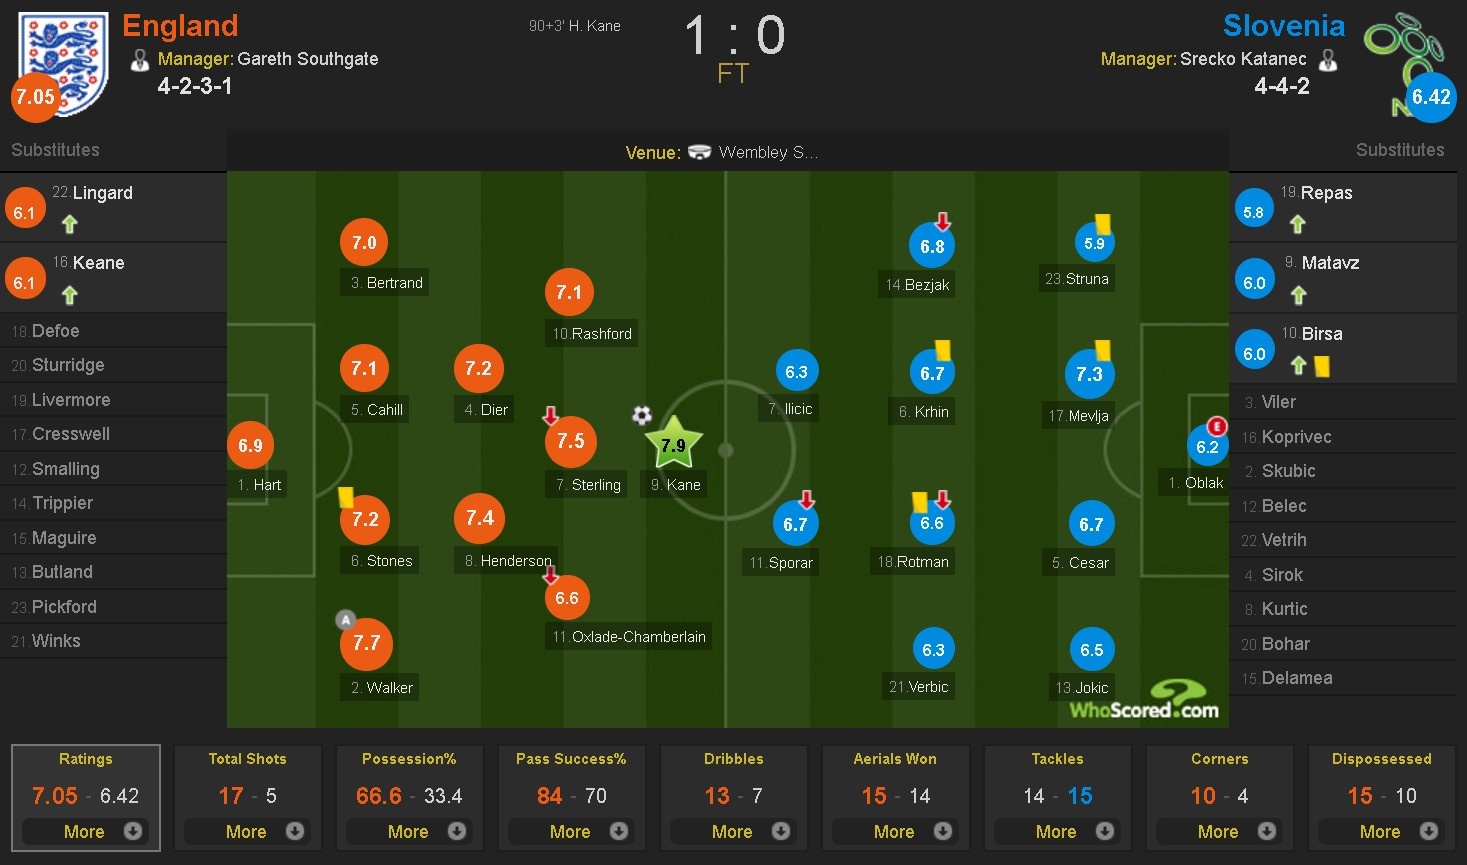This screenshot has width=1467, height=865.
Task: Click the goal ball icon beside Kane
Action: pyautogui.click(x=642, y=415)
